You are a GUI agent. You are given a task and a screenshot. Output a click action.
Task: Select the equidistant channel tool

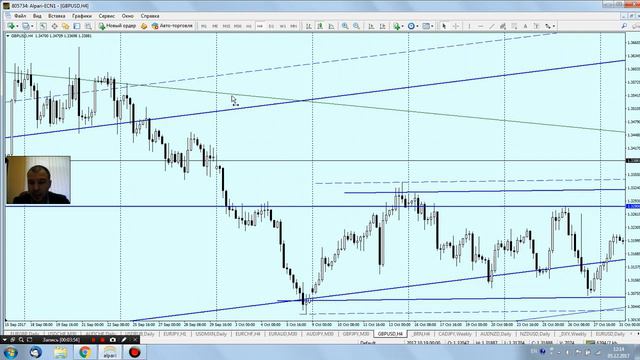[503, 26]
